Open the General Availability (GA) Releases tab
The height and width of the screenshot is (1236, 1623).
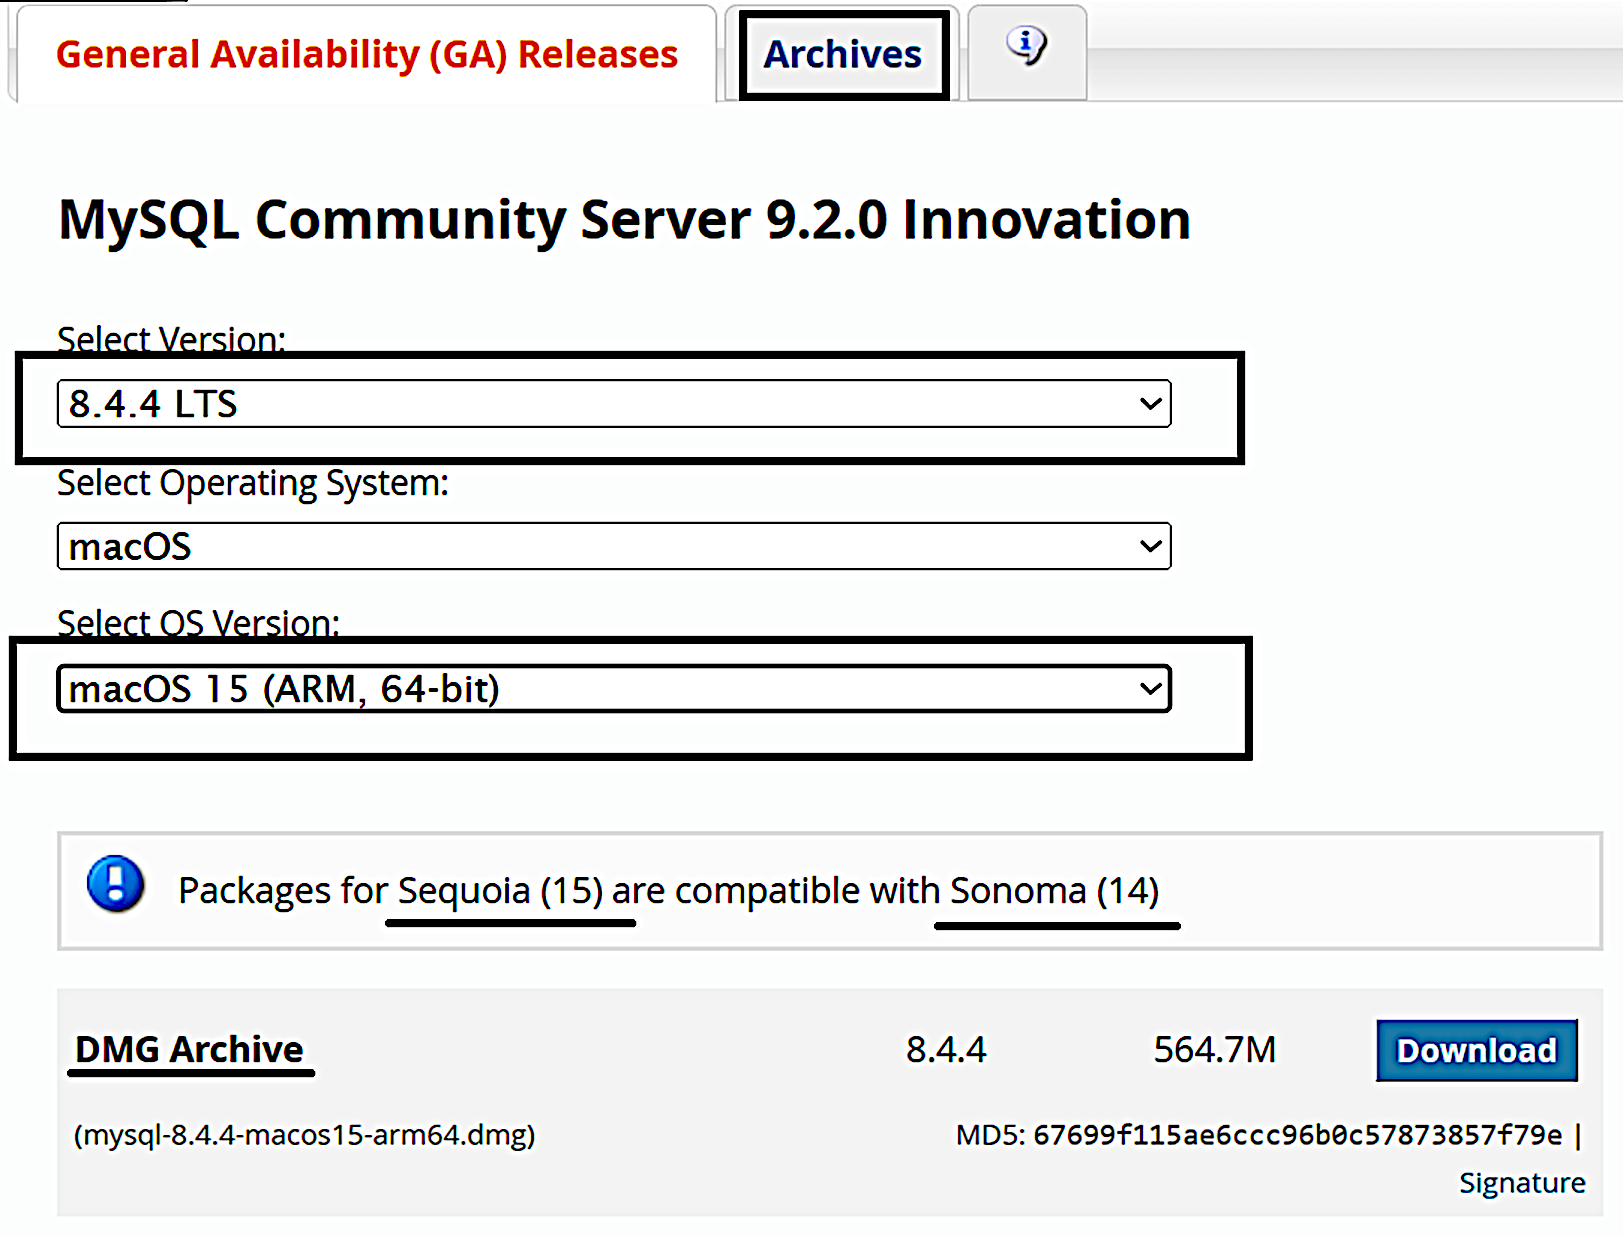[367, 54]
